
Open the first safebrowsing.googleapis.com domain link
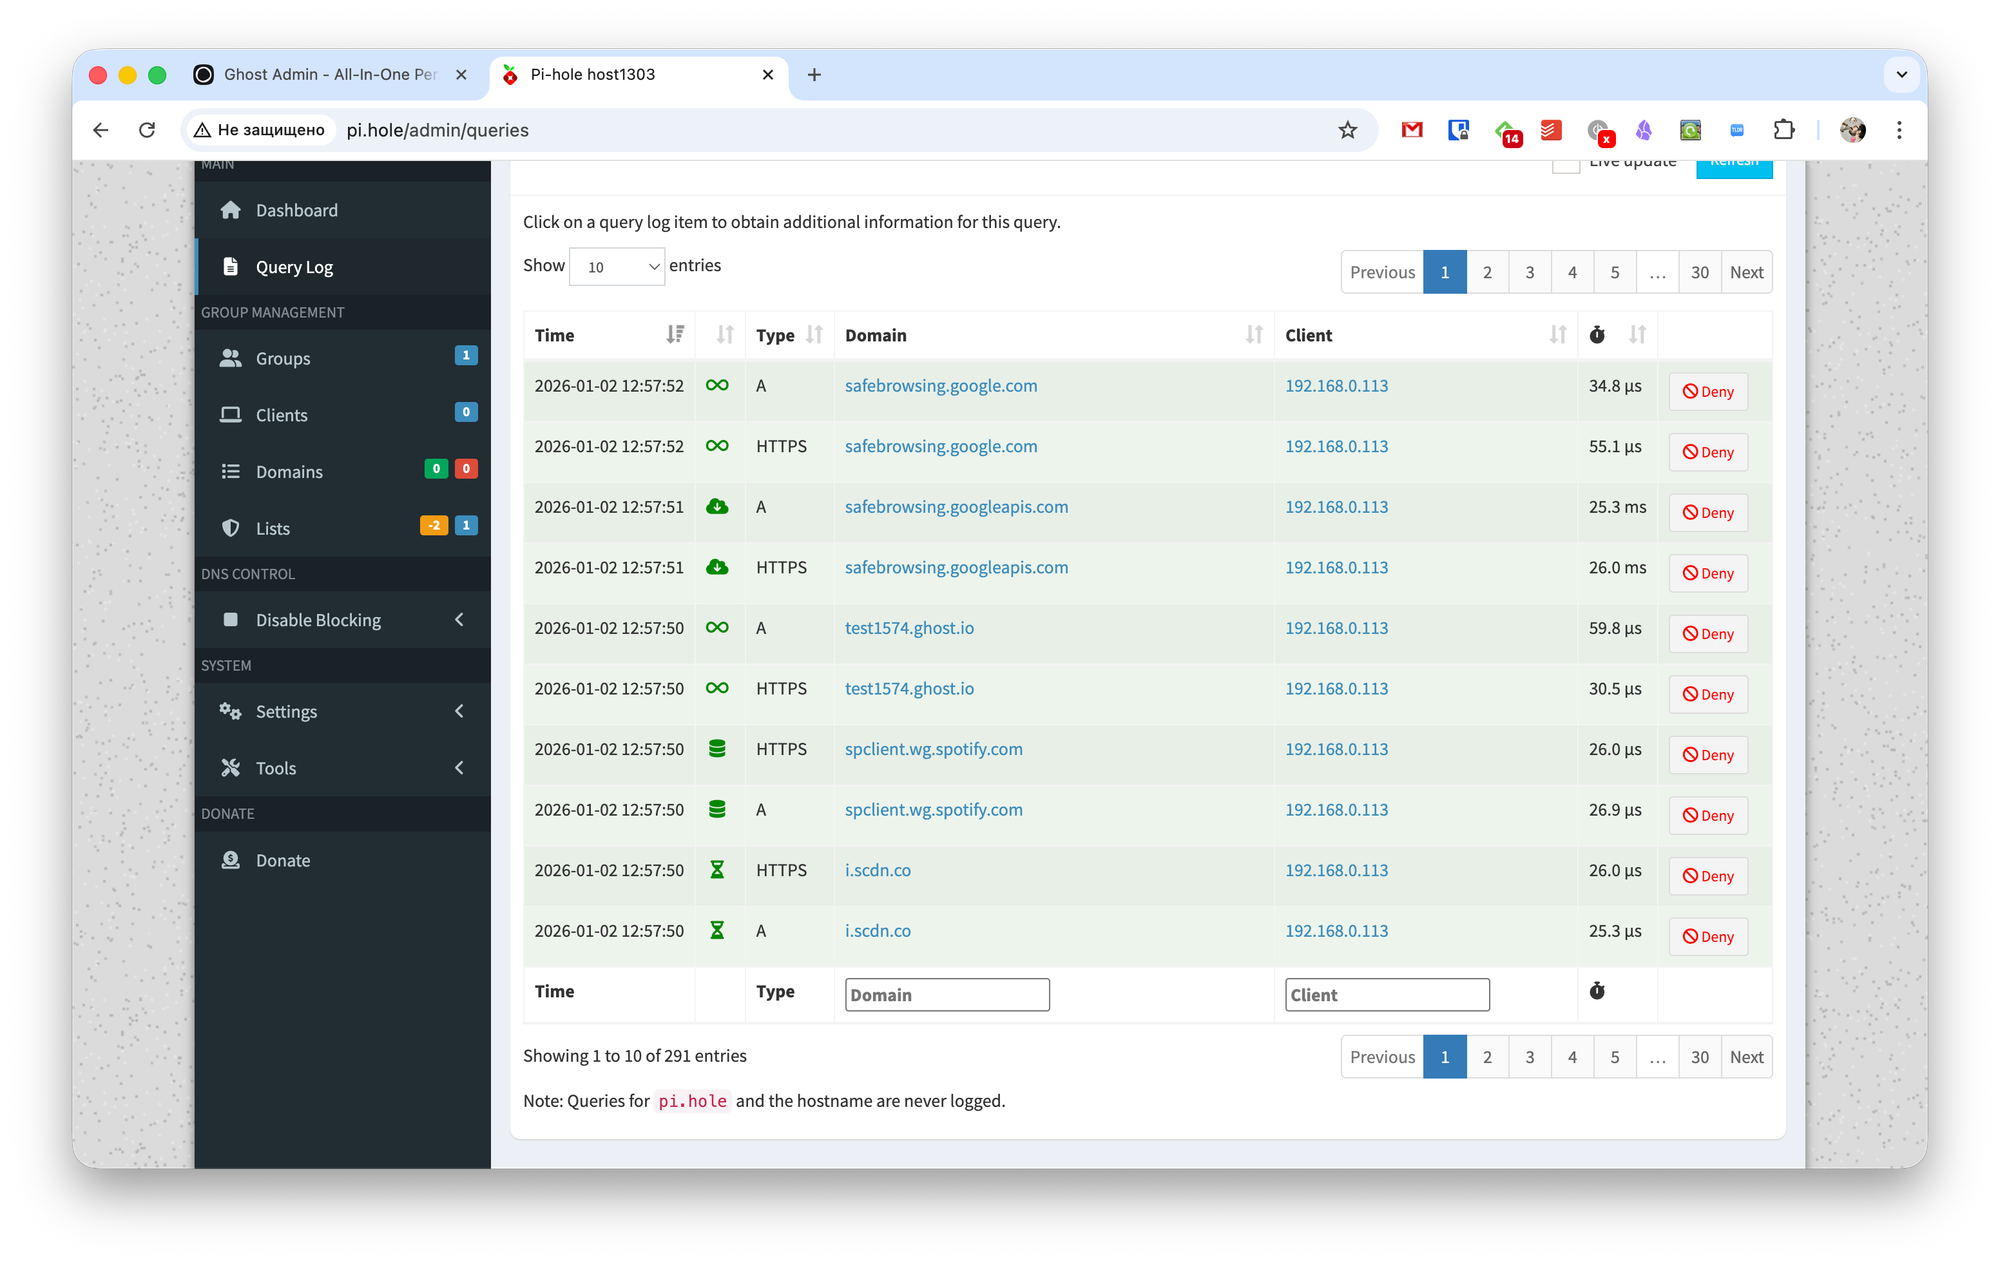click(x=956, y=507)
